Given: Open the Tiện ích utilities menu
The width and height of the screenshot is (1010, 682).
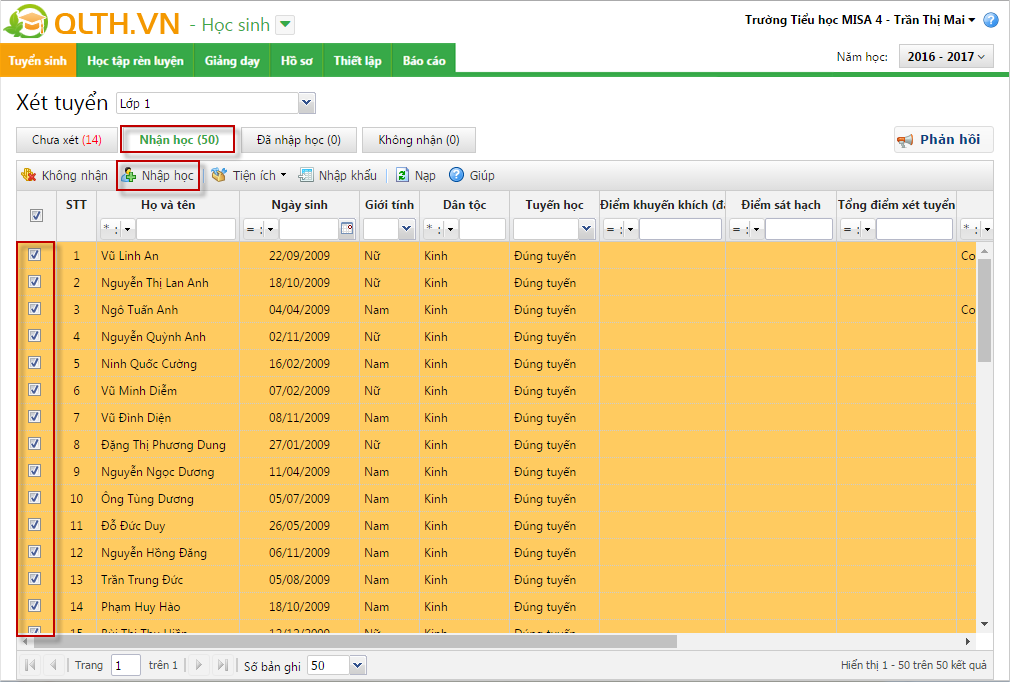Looking at the screenshot, I should 249,175.
